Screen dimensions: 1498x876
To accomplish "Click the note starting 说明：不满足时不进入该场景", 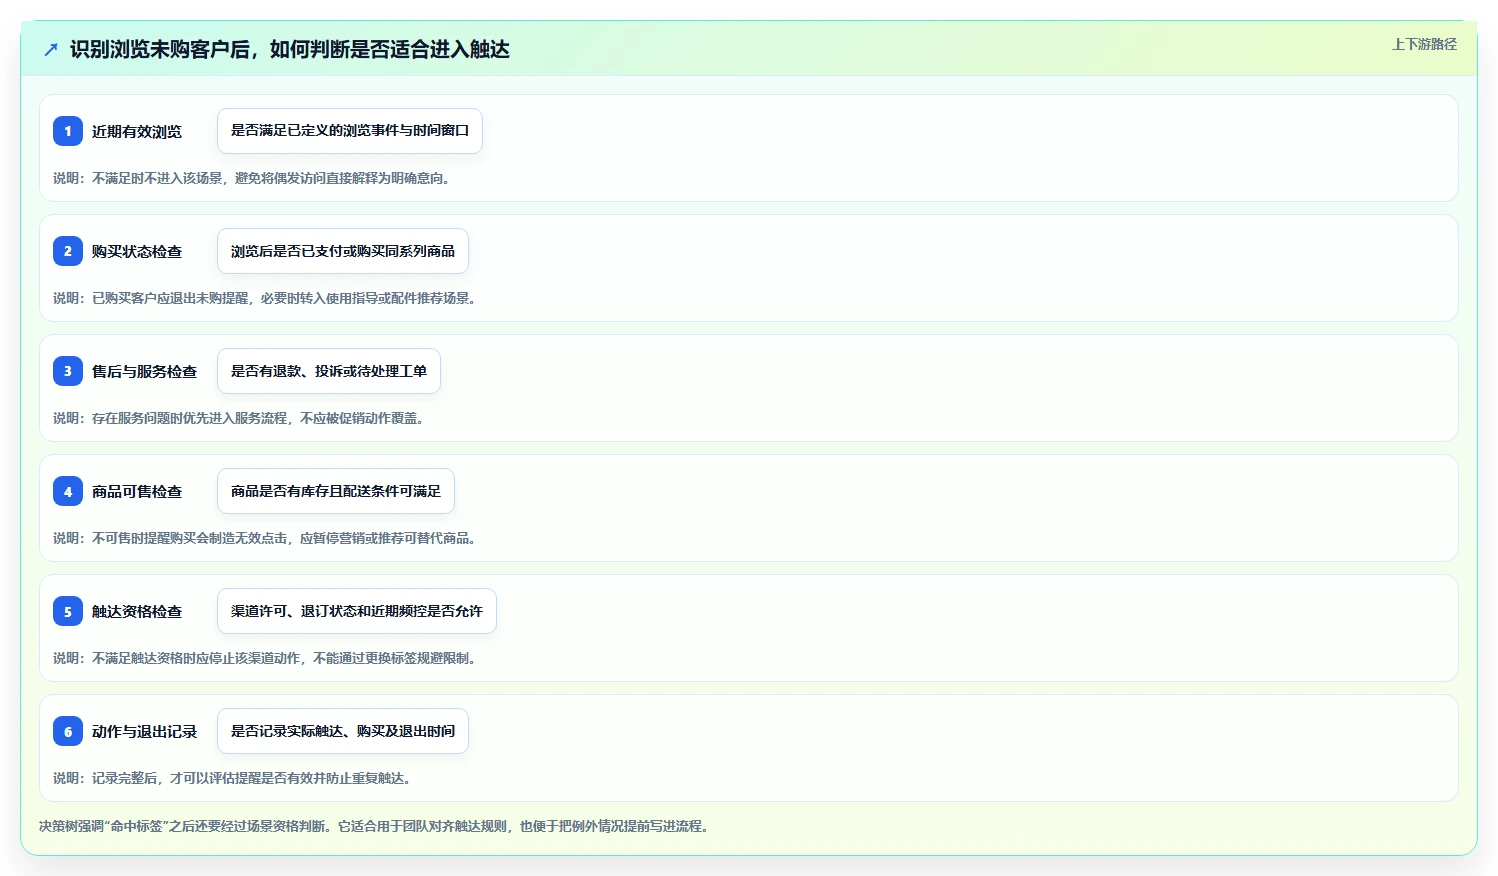I will coord(254,178).
